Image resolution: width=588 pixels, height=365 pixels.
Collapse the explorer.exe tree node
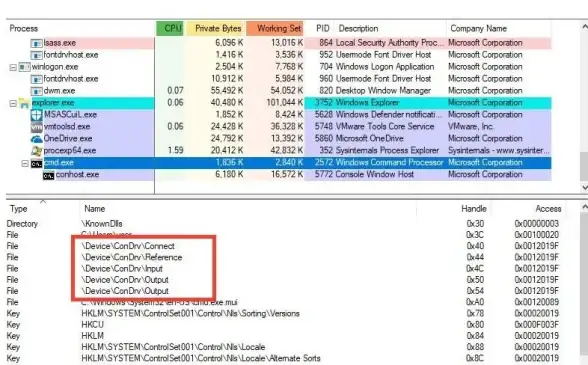[12, 103]
